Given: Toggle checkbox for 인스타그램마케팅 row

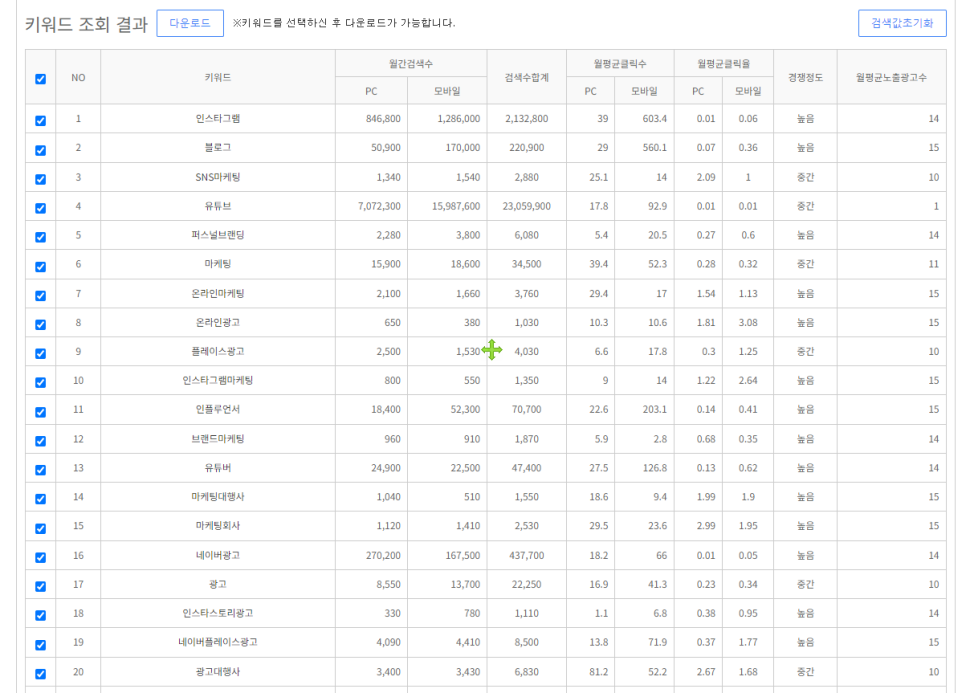Looking at the screenshot, I should tap(41, 383).
